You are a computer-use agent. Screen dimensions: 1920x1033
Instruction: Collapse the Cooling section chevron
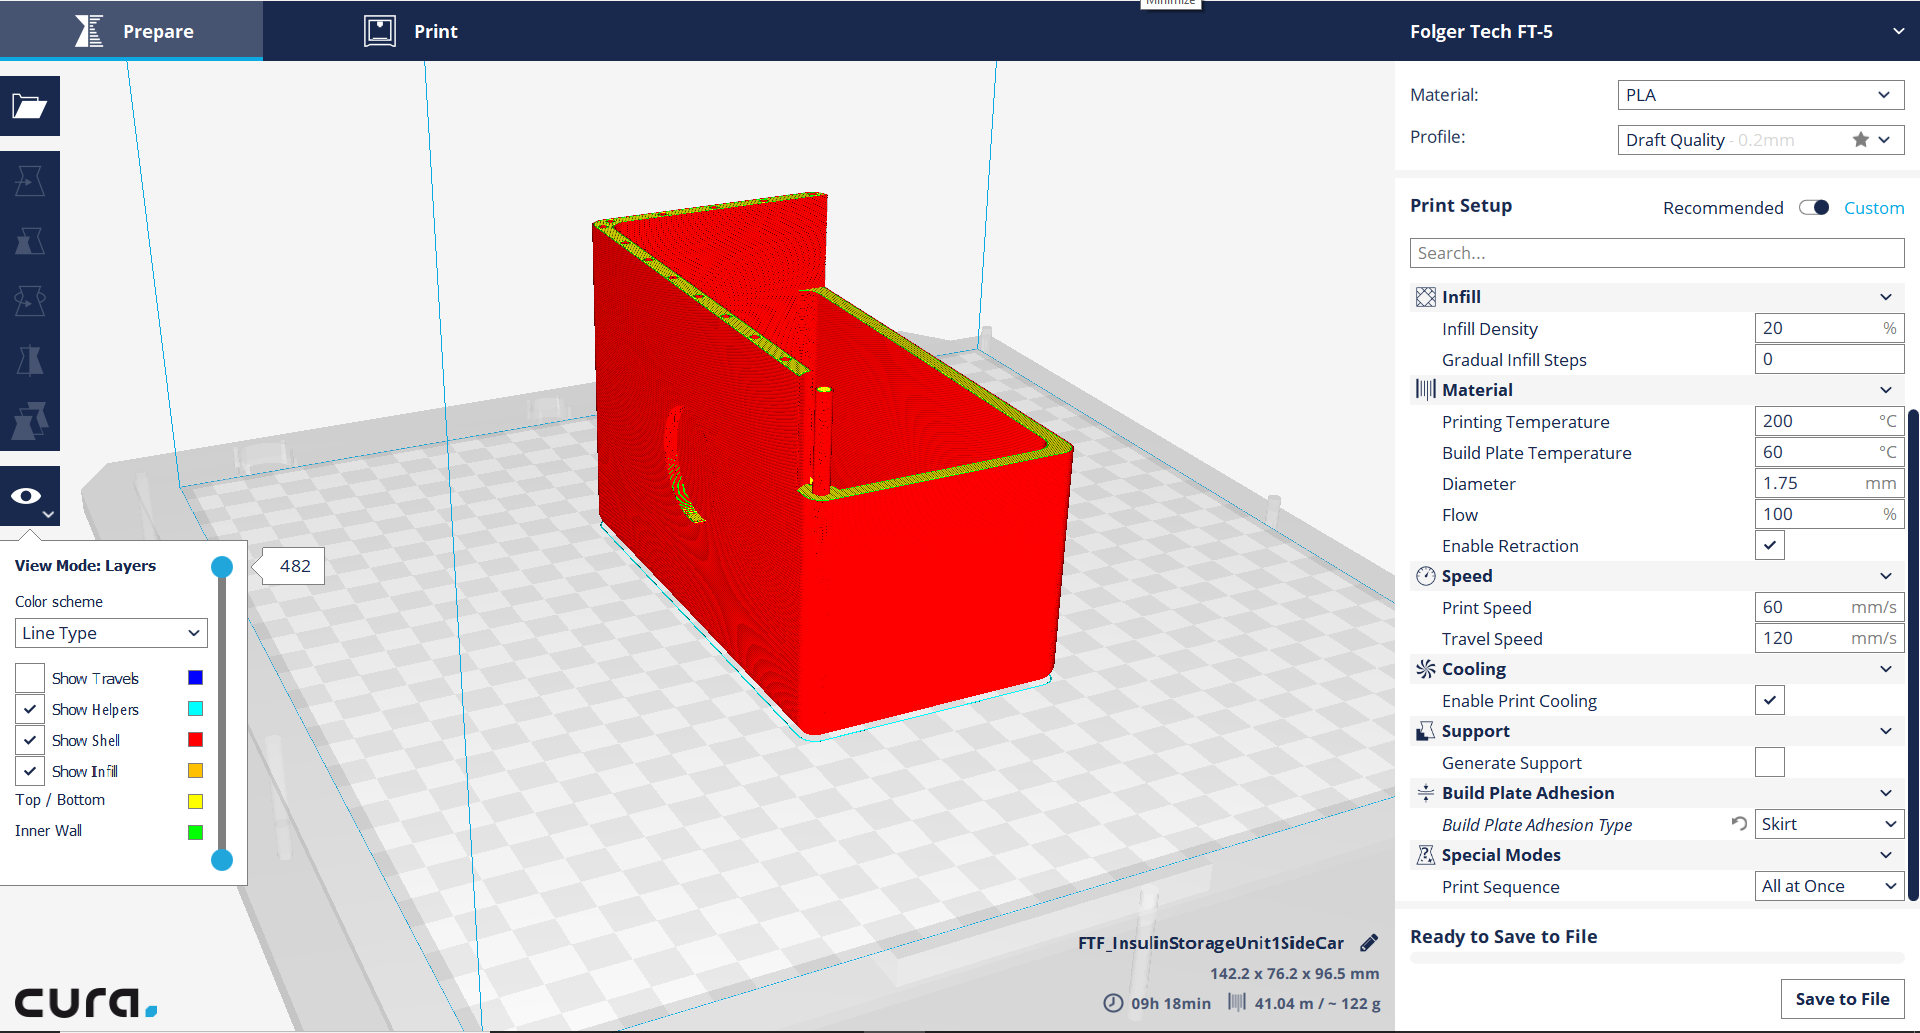tap(1886, 669)
